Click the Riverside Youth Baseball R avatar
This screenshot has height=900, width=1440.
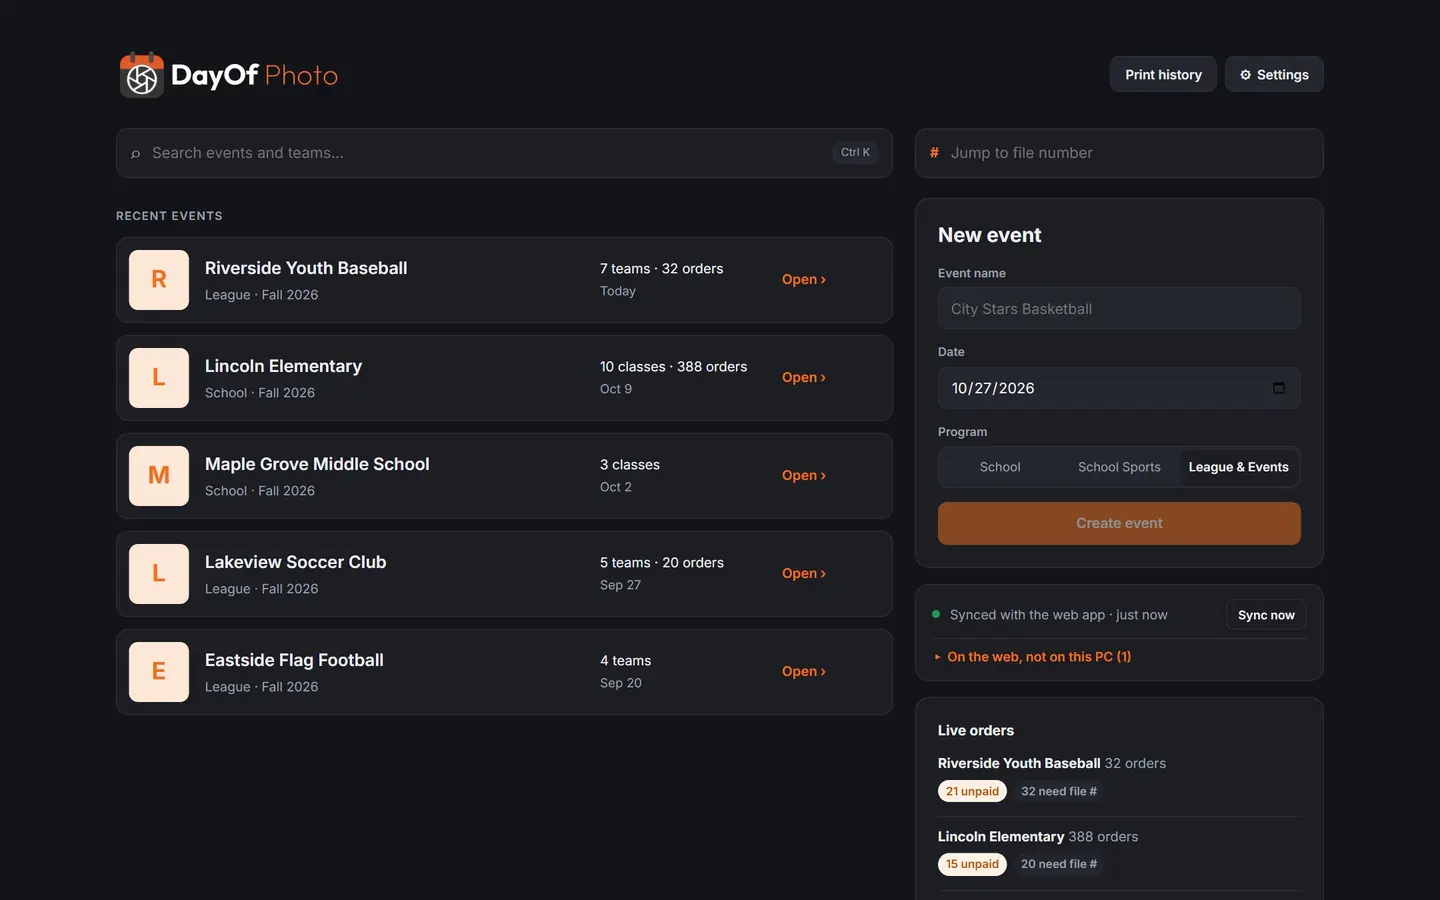[159, 280]
